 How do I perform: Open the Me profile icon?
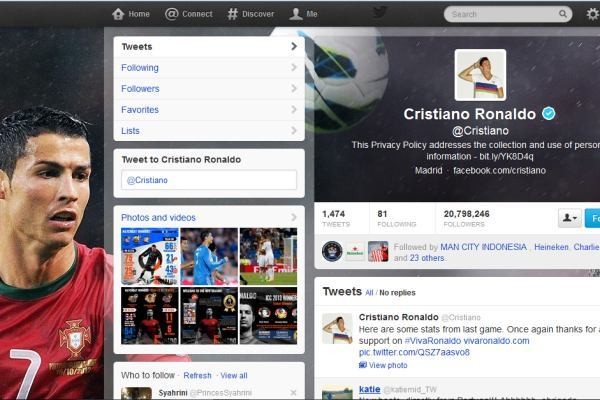tap(296, 14)
